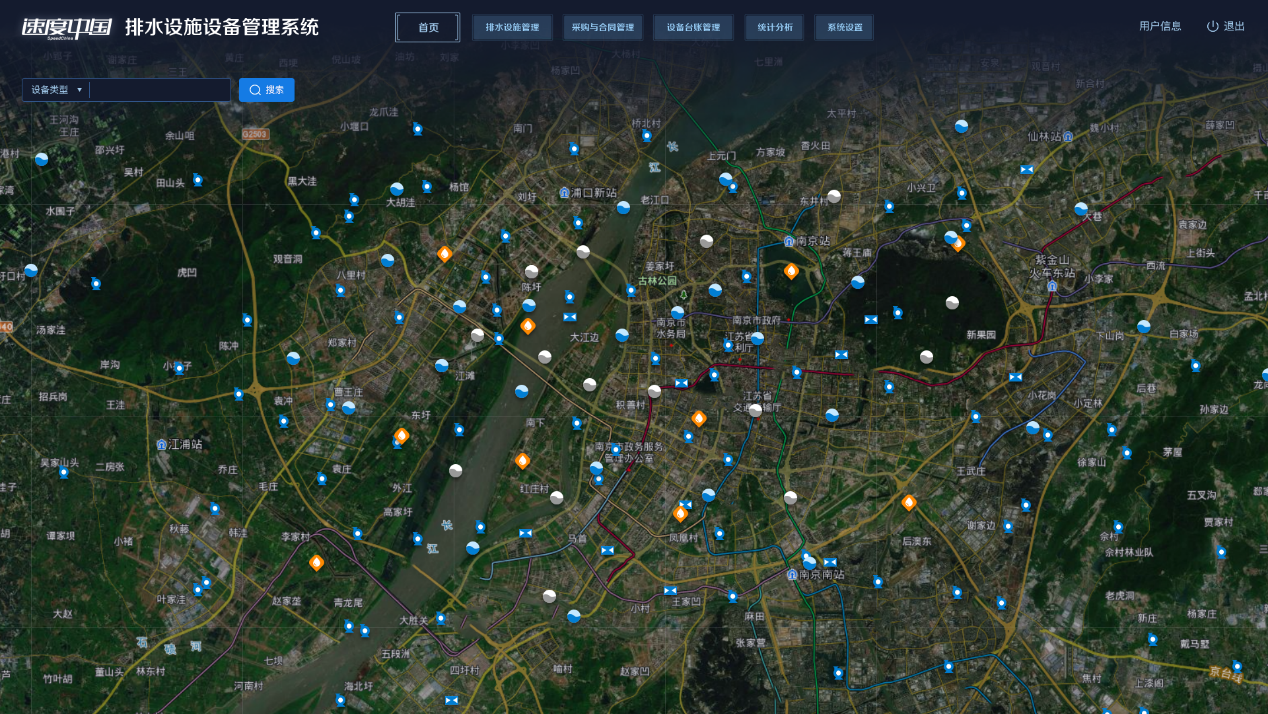Open the gray circle marker near 积善村

(654, 391)
